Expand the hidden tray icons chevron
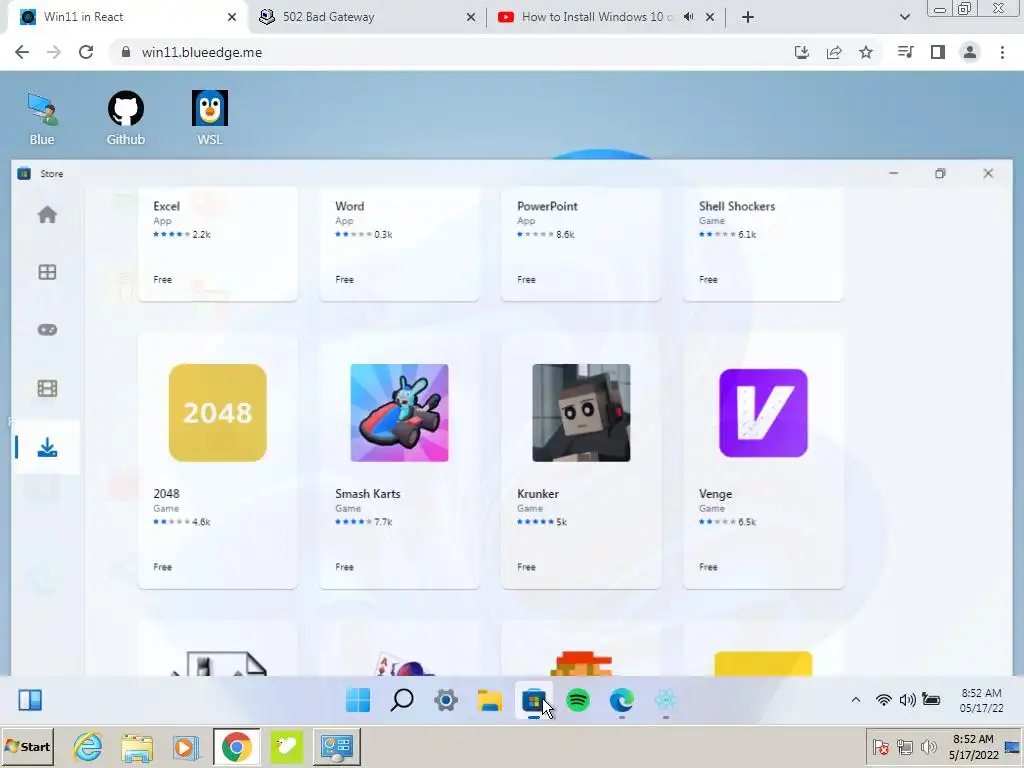Screen dimensions: 1024x768 click(856, 700)
